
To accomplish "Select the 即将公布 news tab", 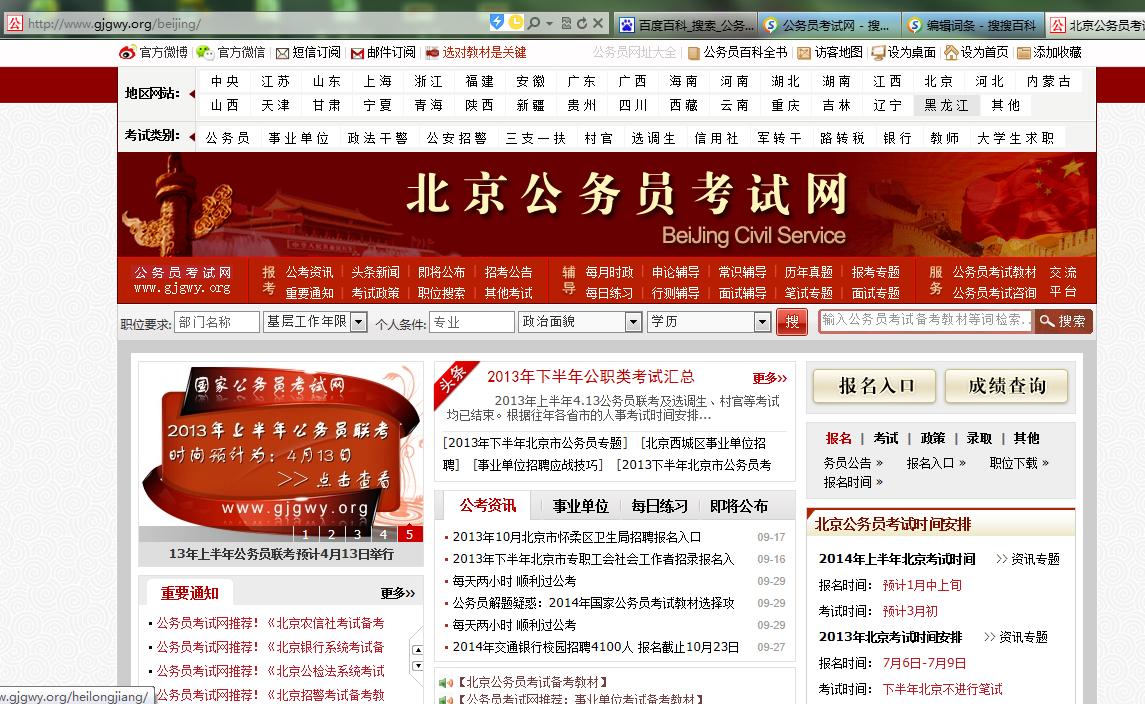I will point(739,506).
